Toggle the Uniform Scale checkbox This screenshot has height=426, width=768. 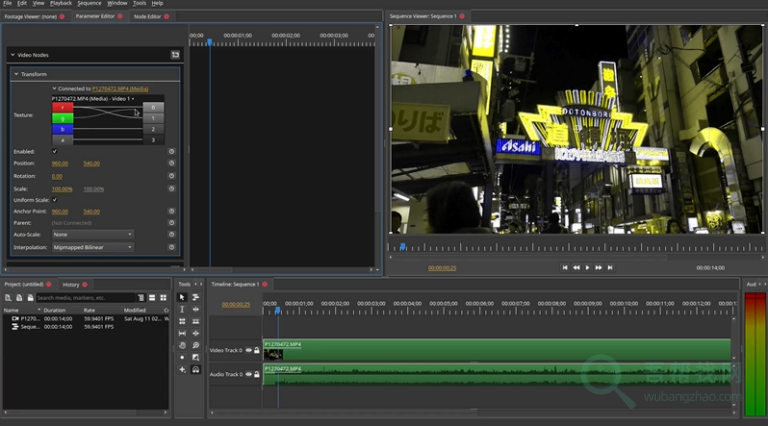[x=55, y=200]
